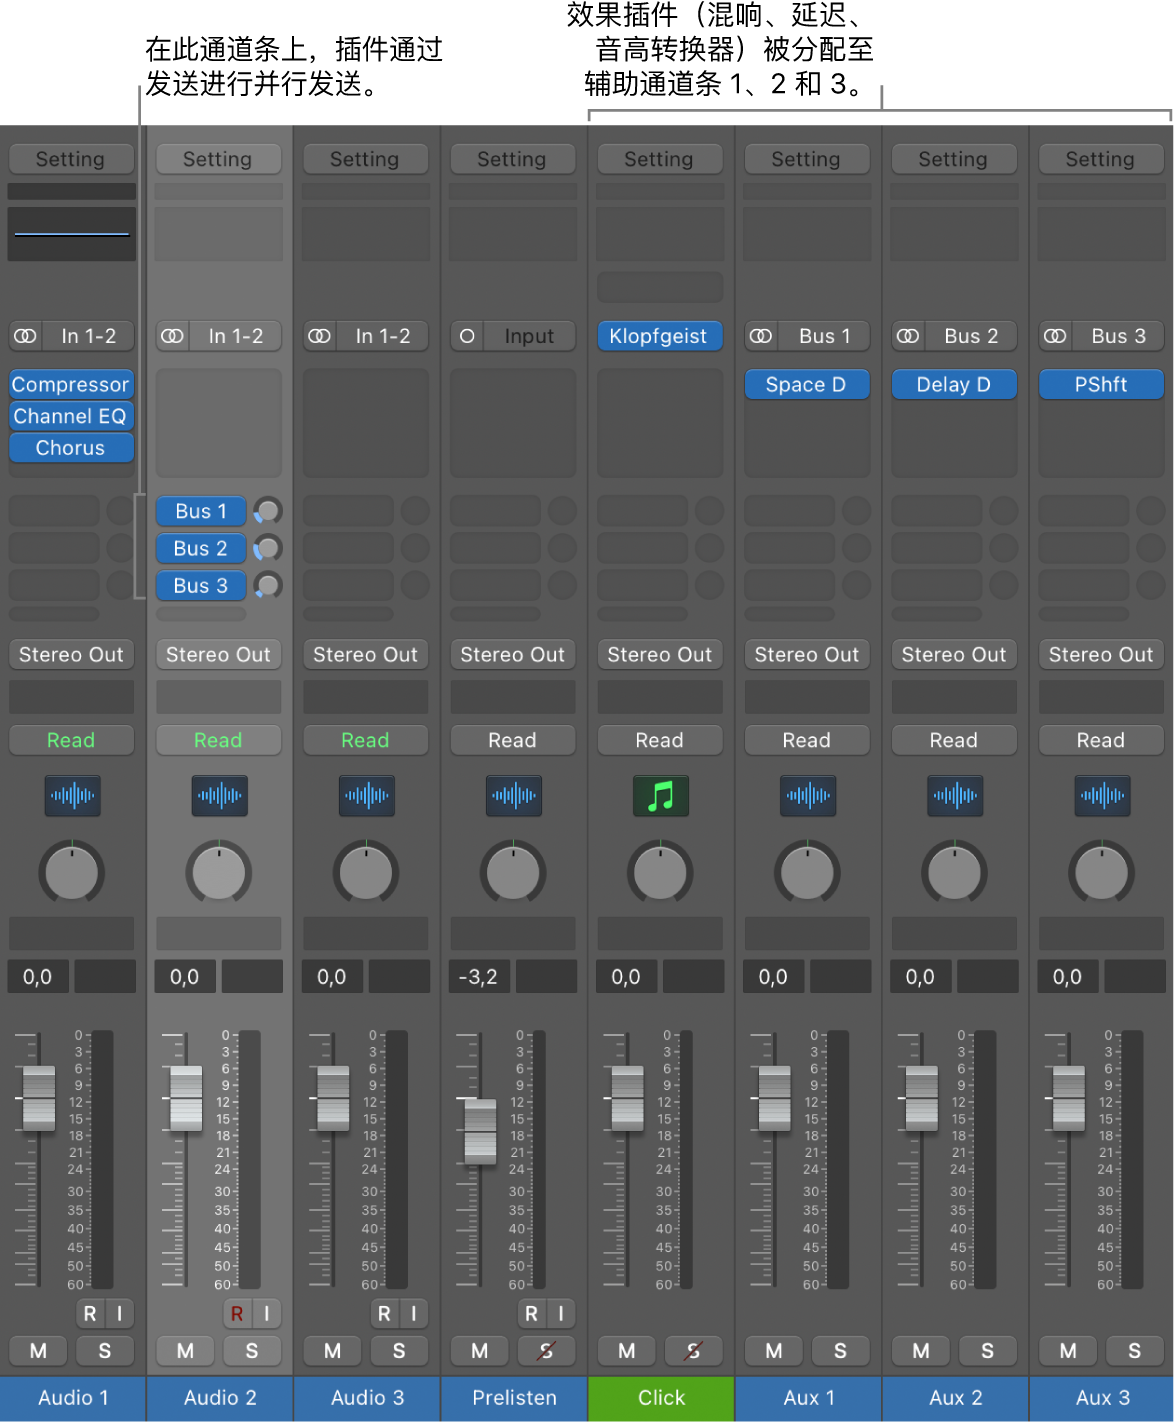Open the Read automation menu on Audio 3

pyautogui.click(x=365, y=740)
